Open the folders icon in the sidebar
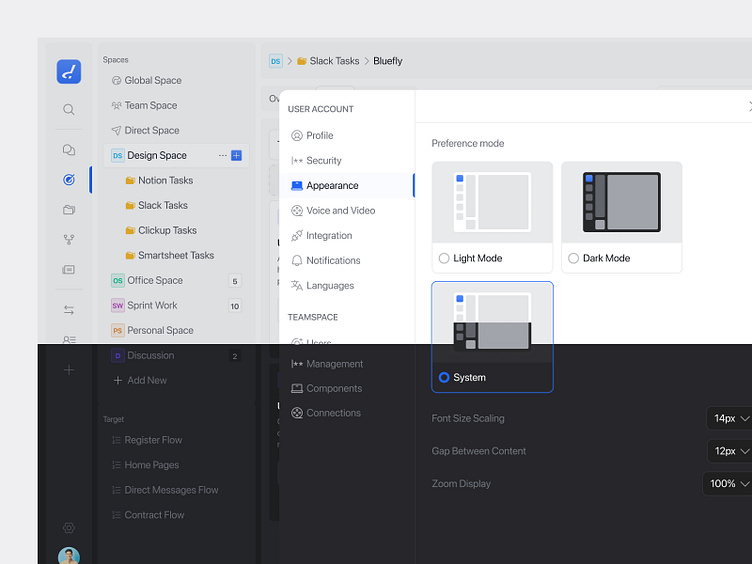The height and width of the screenshot is (564, 752). click(68, 210)
